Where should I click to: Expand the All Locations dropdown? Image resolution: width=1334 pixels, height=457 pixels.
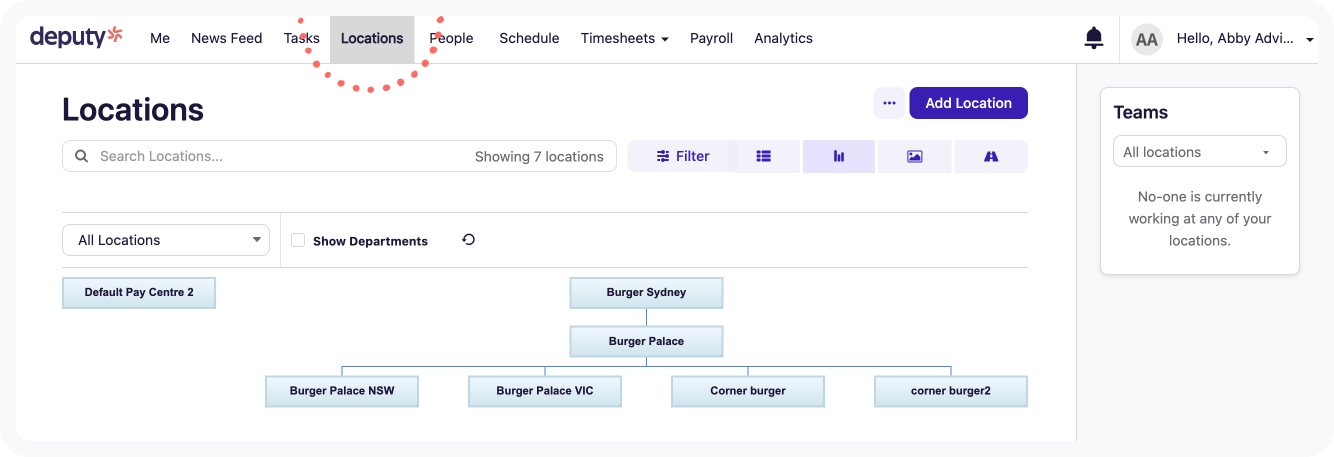(166, 240)
